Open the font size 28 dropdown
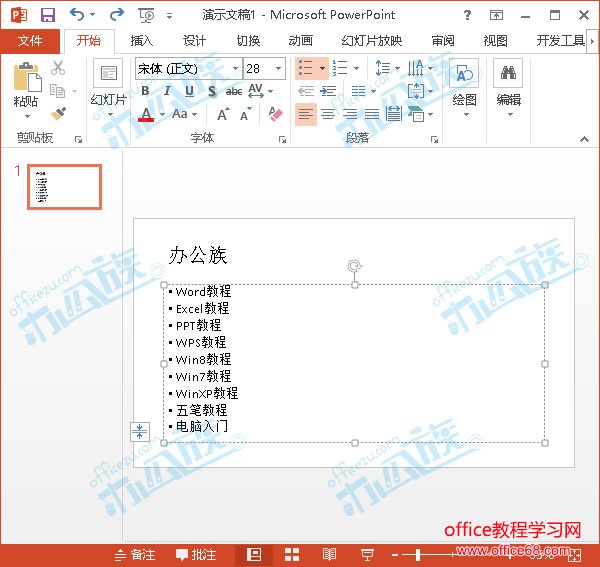This screenshot has height=567, width=600. coord(279,68)
